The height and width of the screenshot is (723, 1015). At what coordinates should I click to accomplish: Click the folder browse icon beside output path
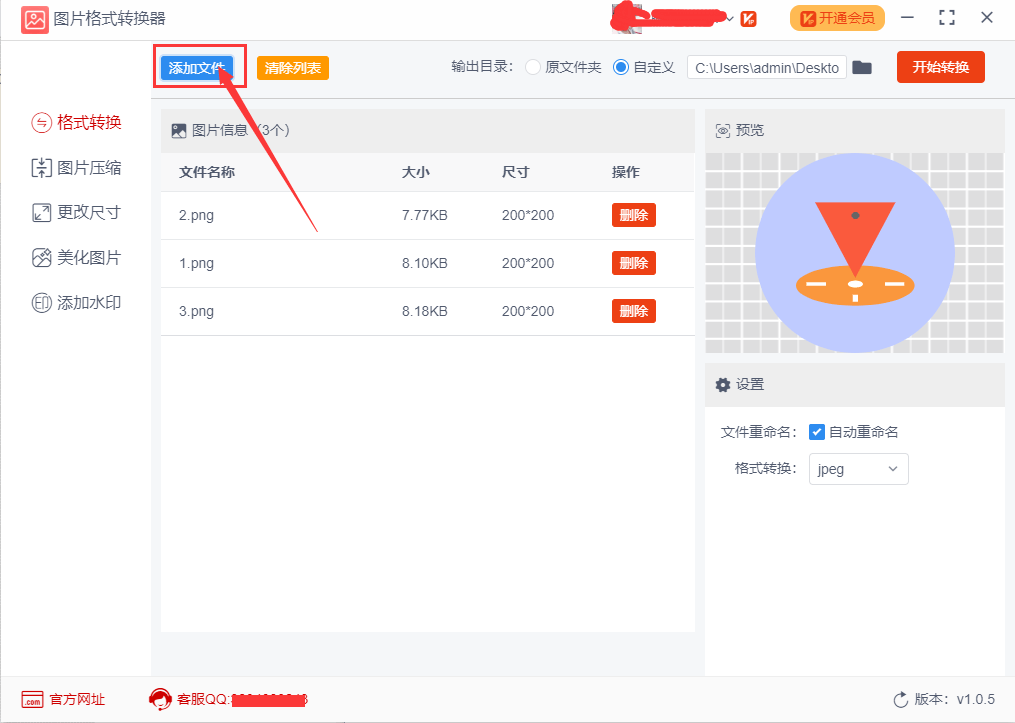(862, 68)
